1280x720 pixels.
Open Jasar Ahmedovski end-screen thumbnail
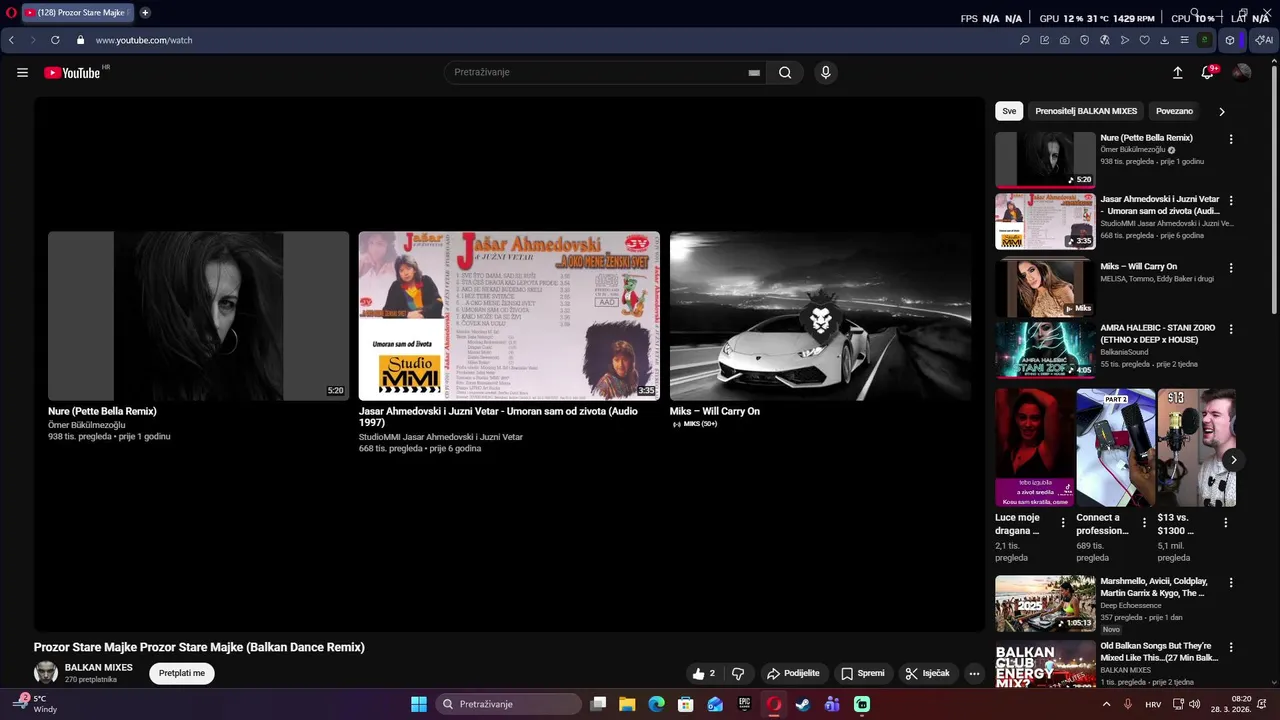tap(509, 316)
